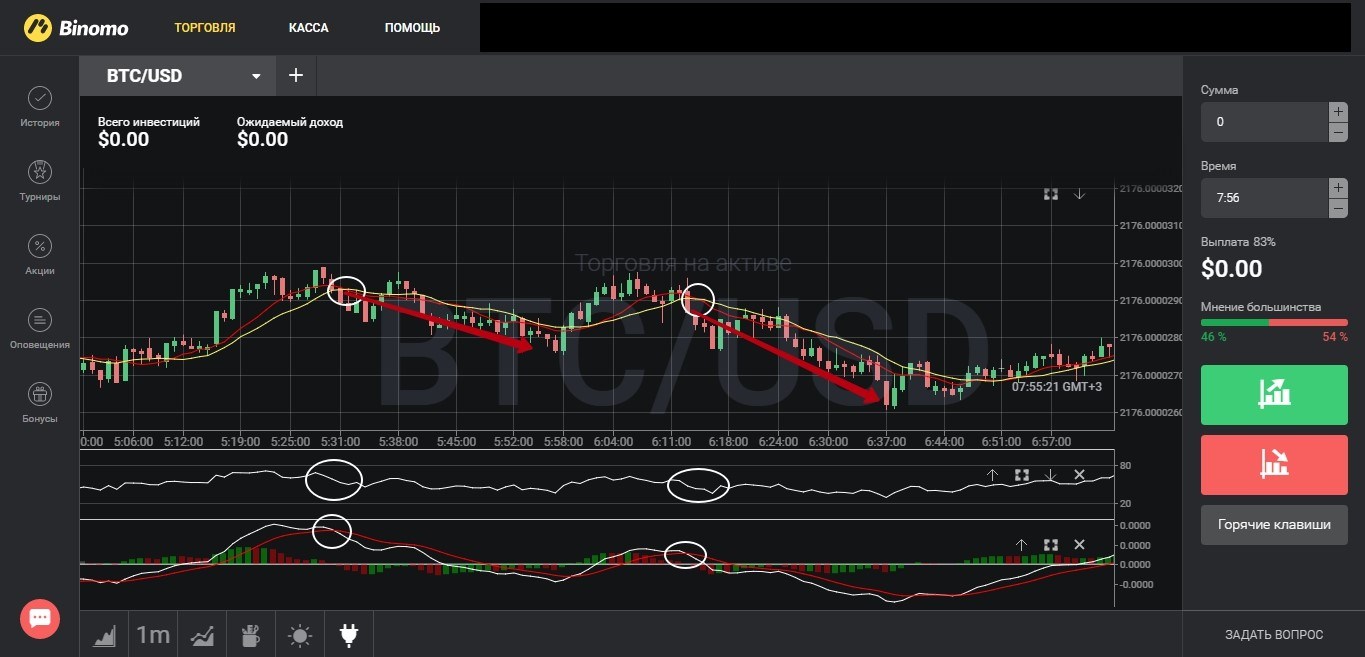Go to the Касса tab

309,27
